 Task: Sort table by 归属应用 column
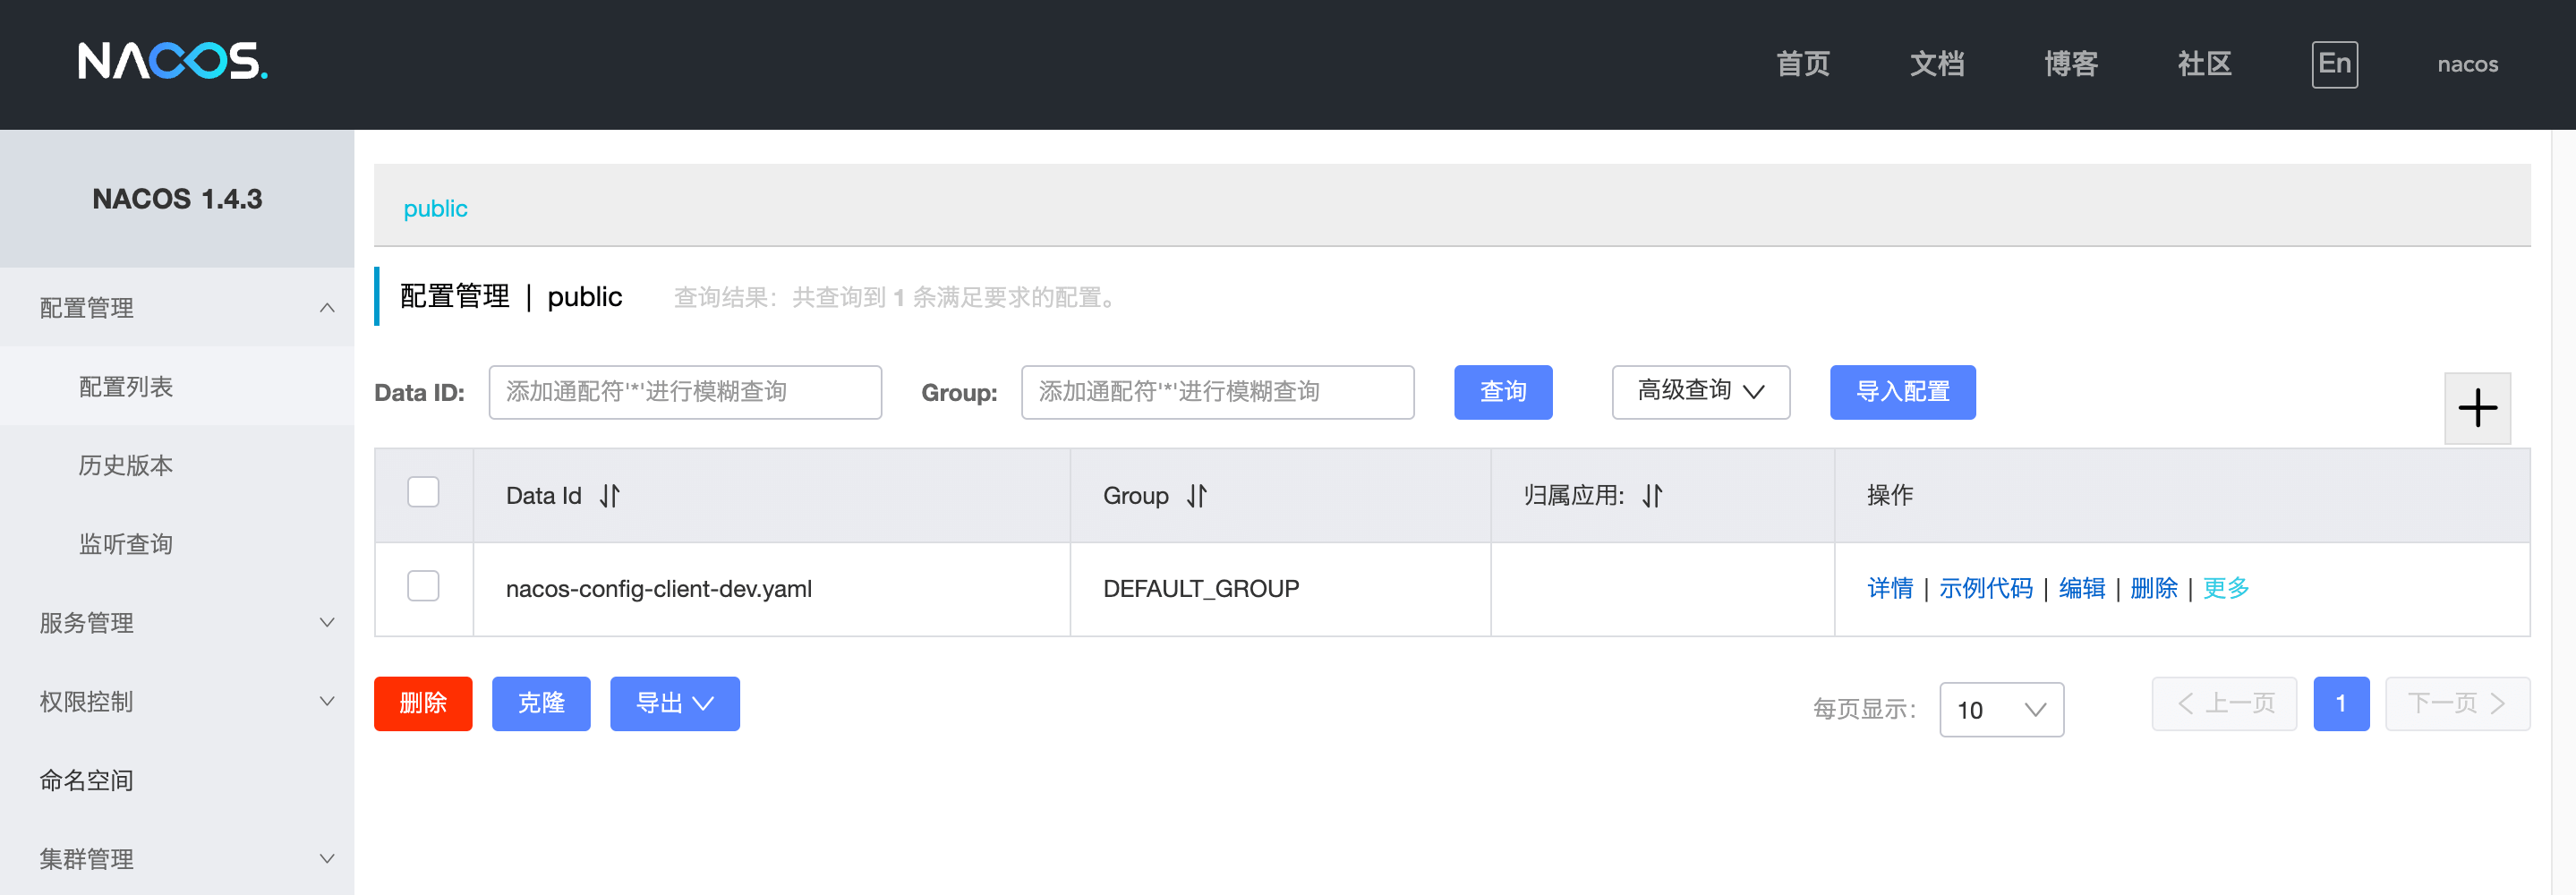(1652, 496)
